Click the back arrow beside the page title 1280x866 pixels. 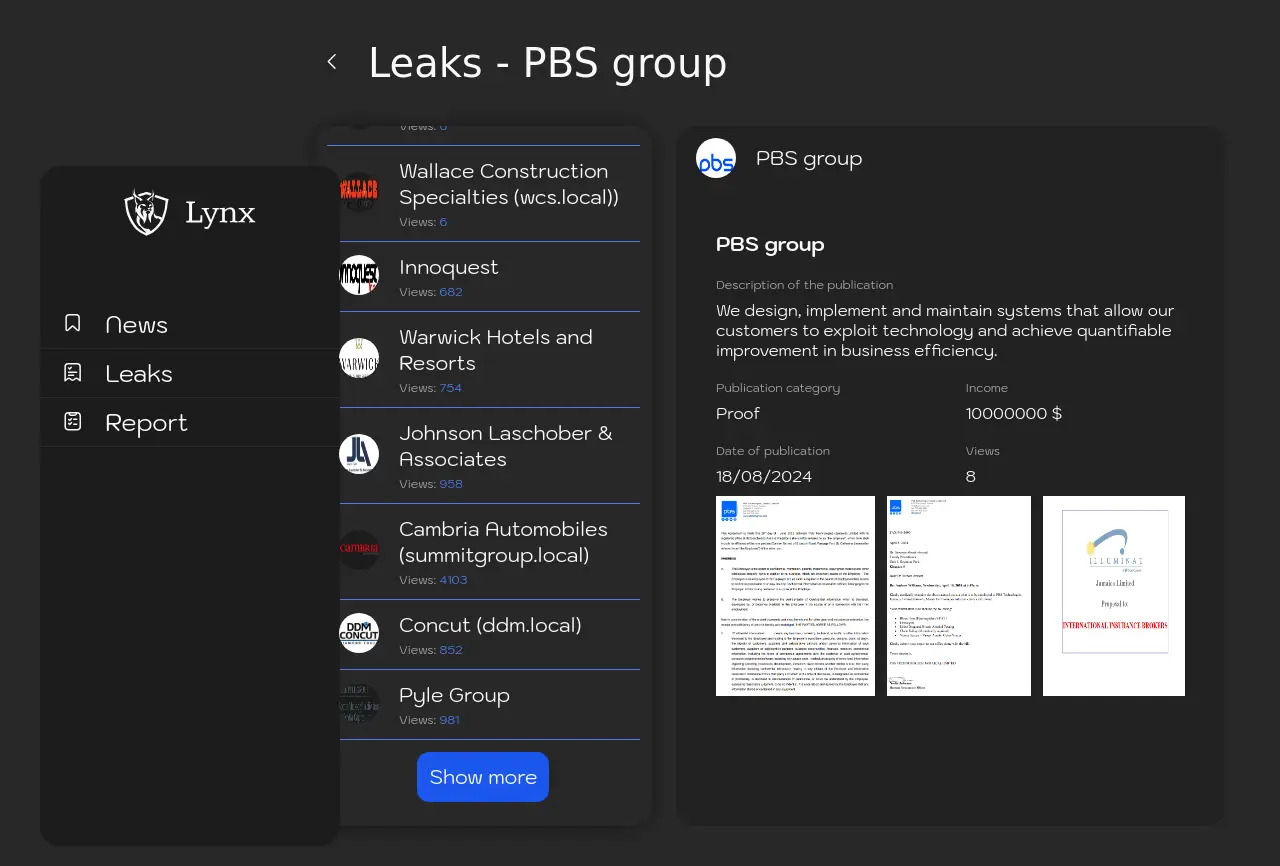pos(332,62)
